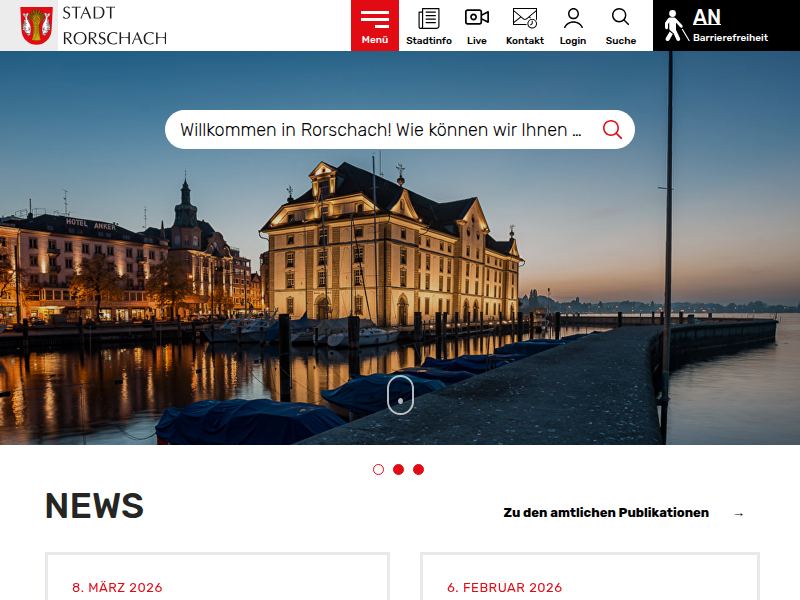Click the Stadt Rorschach coat of arms logo
This screenshot has height=600, width=800.
click(x=37, y=25)
